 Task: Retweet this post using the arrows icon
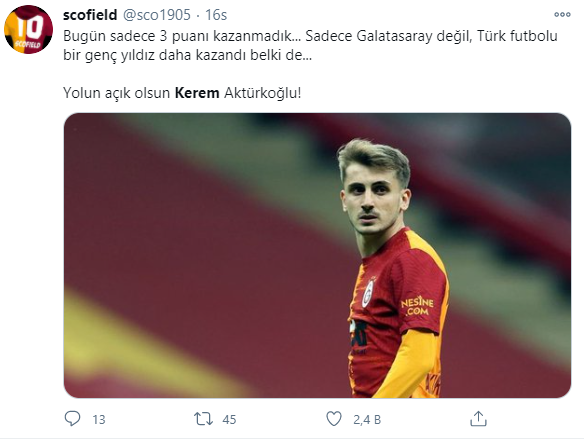(x=203, y=419)
